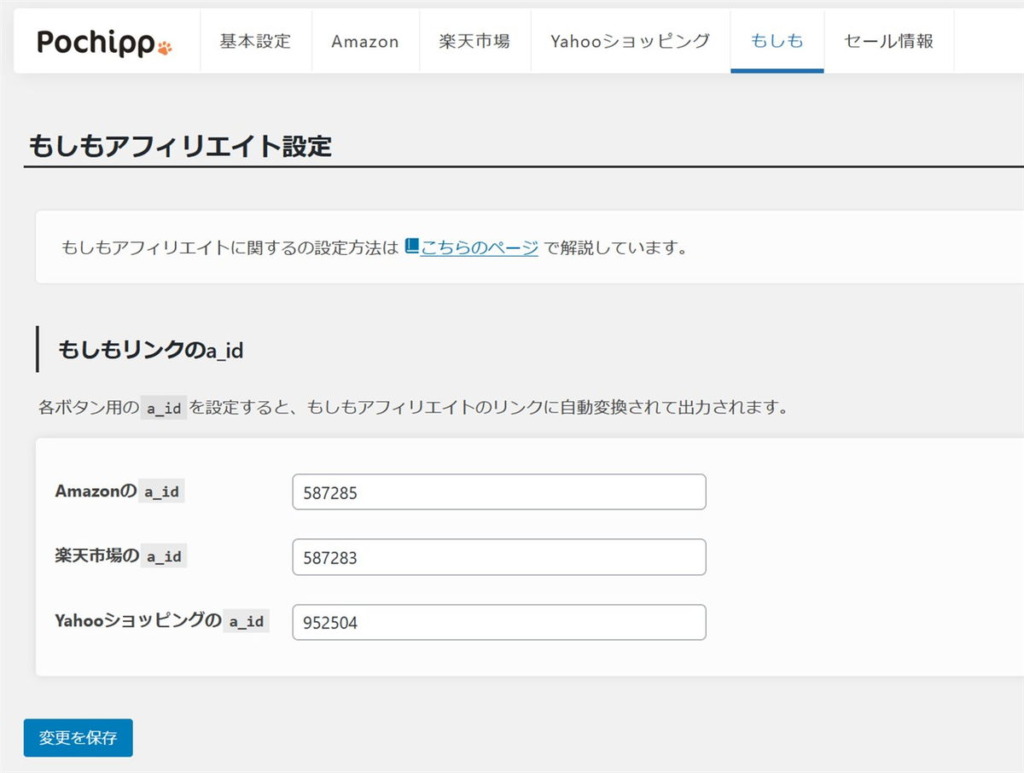Open the 基本設定 tab
Viewport: 1024px width, 773px height.
(255, 41)
